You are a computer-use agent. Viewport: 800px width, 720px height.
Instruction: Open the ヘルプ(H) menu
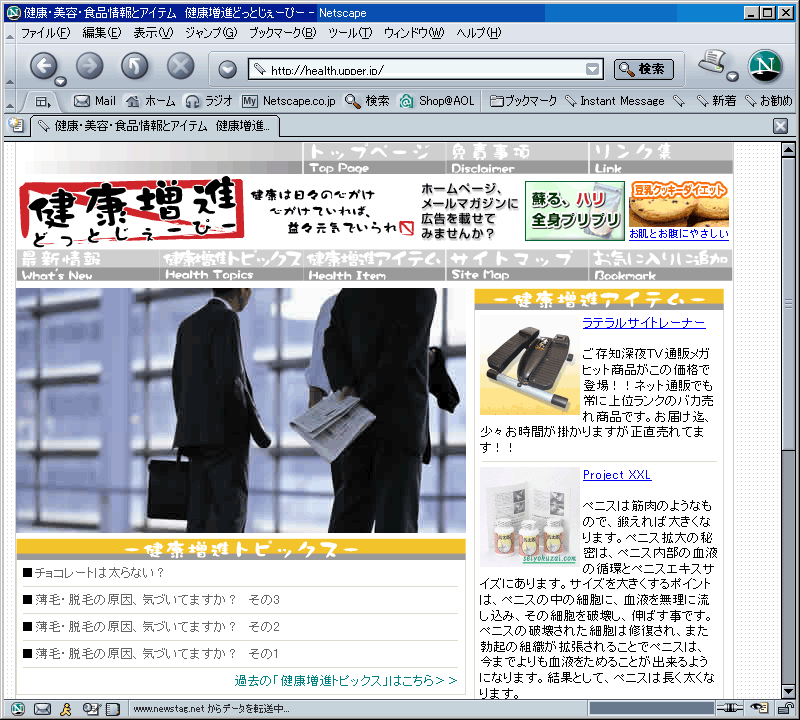[479, 33]
